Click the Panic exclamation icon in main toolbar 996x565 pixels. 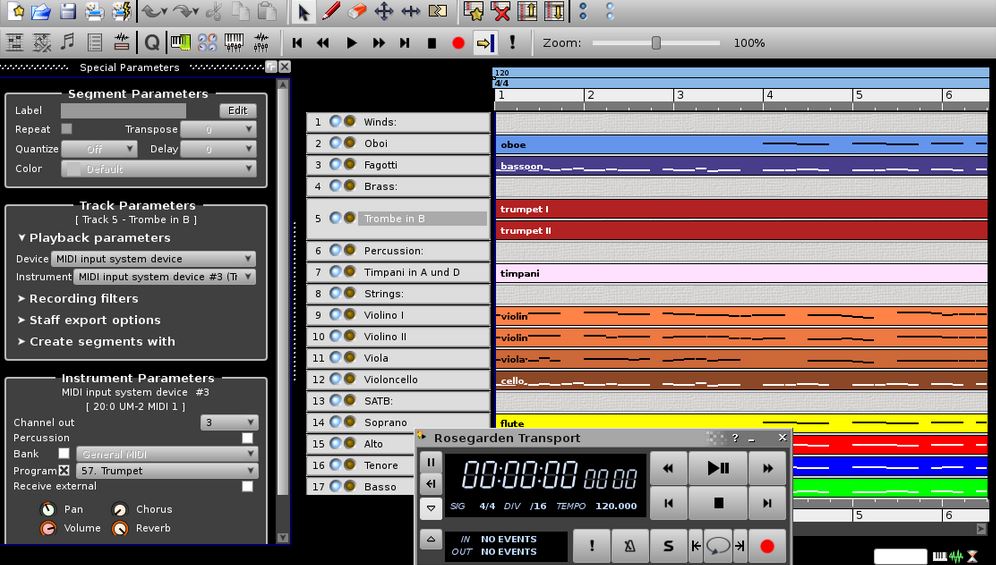point(512,43)
